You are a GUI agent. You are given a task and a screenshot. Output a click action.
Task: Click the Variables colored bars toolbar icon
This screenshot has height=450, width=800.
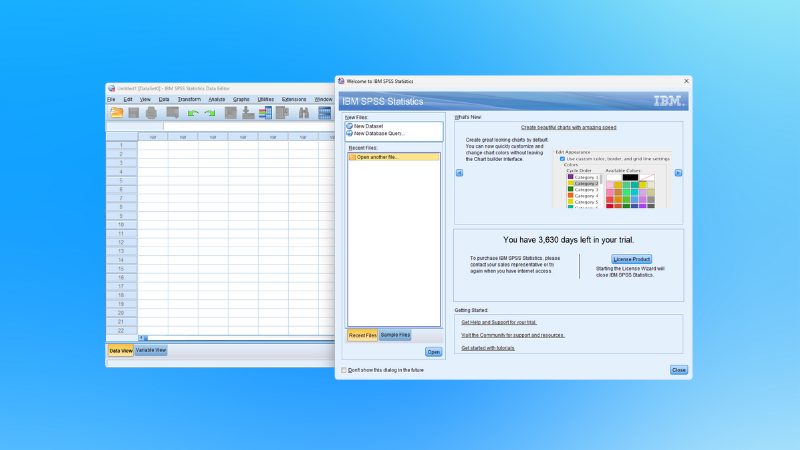click(265, 113)
